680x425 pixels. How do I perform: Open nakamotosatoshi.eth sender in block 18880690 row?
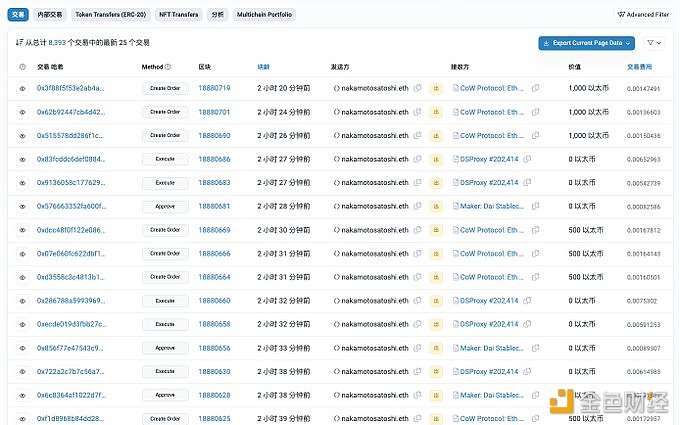pos(375,135)
